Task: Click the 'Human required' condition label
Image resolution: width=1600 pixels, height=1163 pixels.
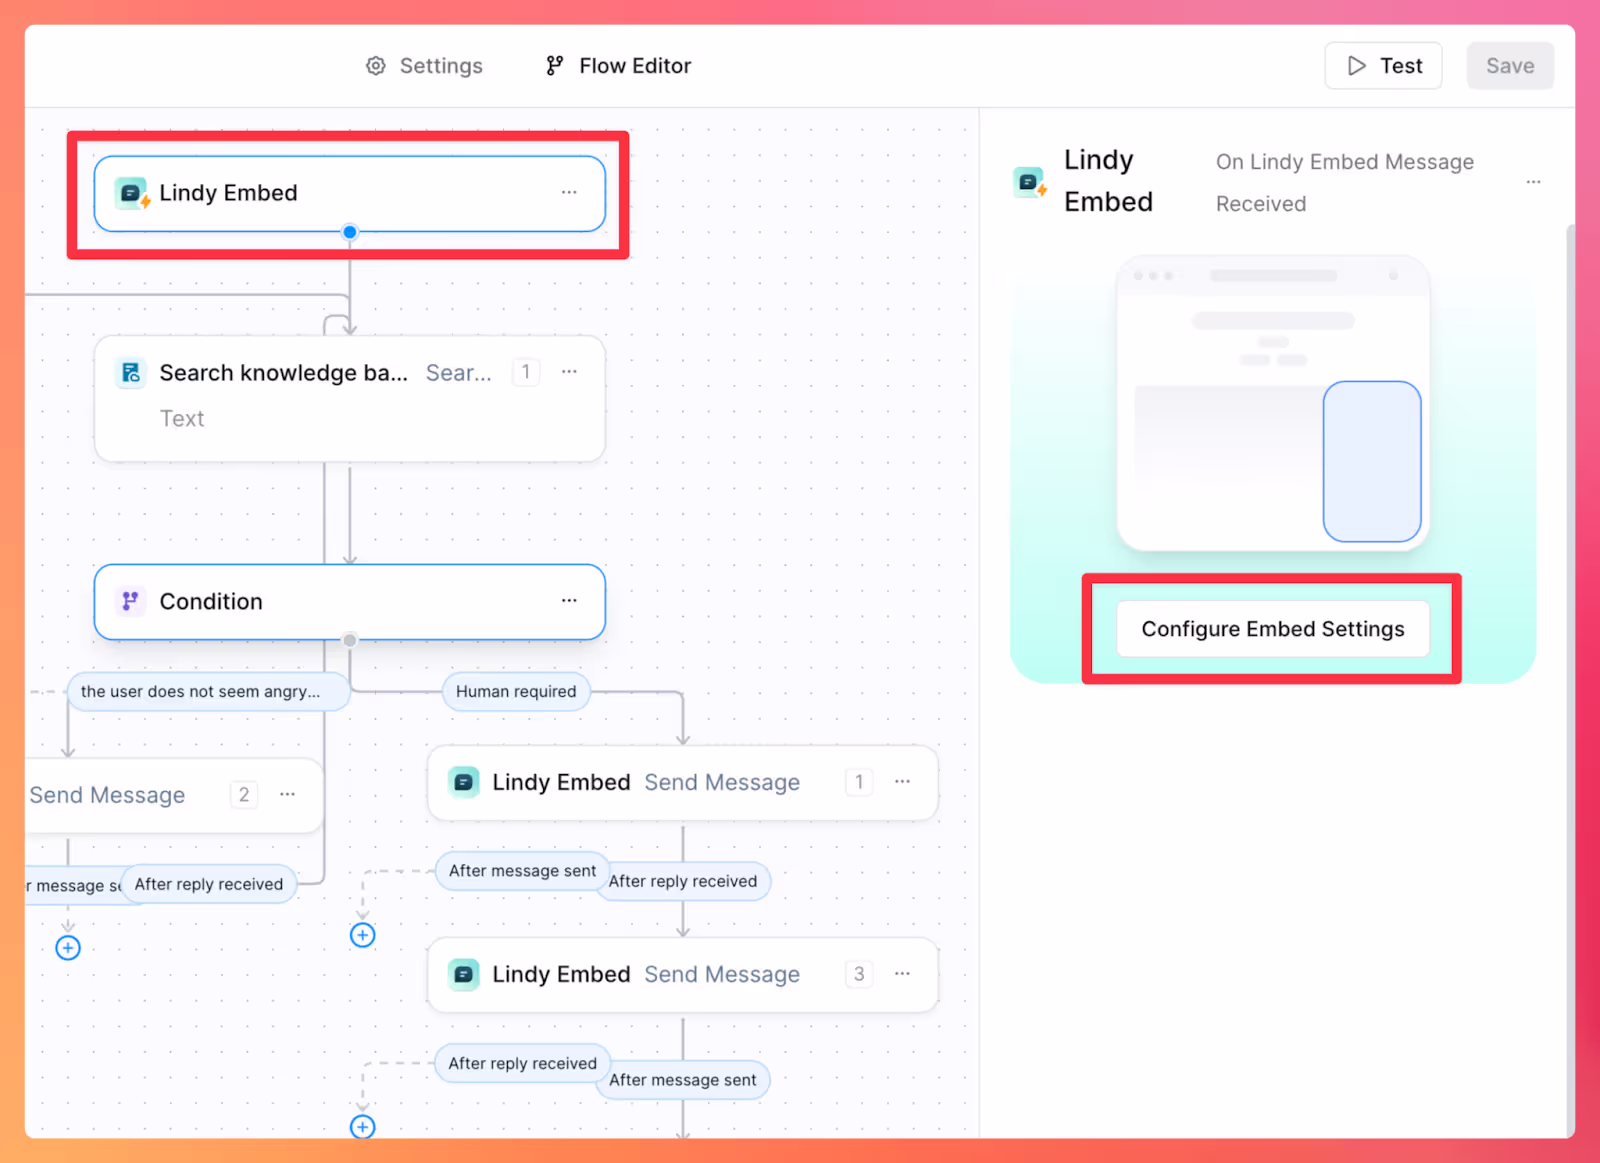Action: point(516,691)
